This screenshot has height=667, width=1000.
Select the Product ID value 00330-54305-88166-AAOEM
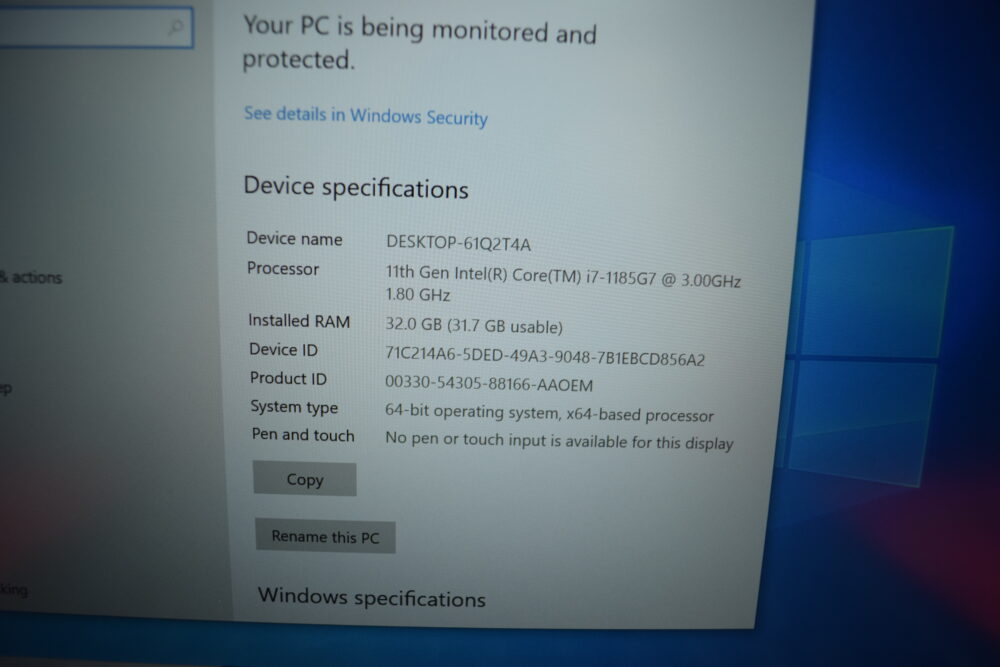tap(489, 384)
